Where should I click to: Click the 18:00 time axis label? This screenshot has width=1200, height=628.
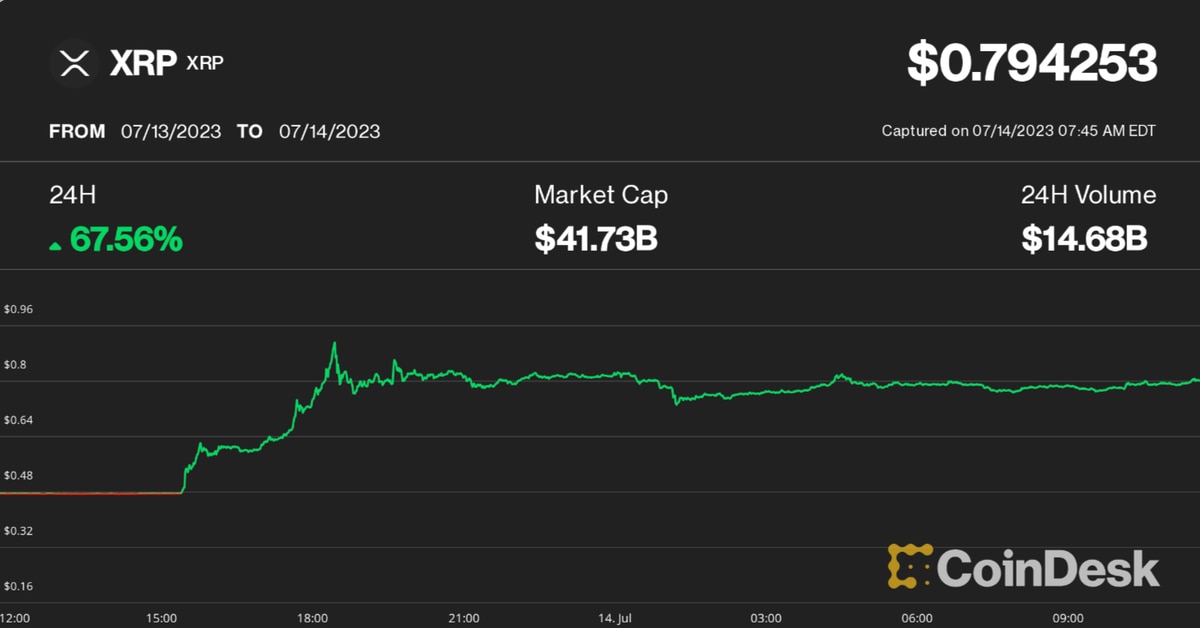coord(312,617)
